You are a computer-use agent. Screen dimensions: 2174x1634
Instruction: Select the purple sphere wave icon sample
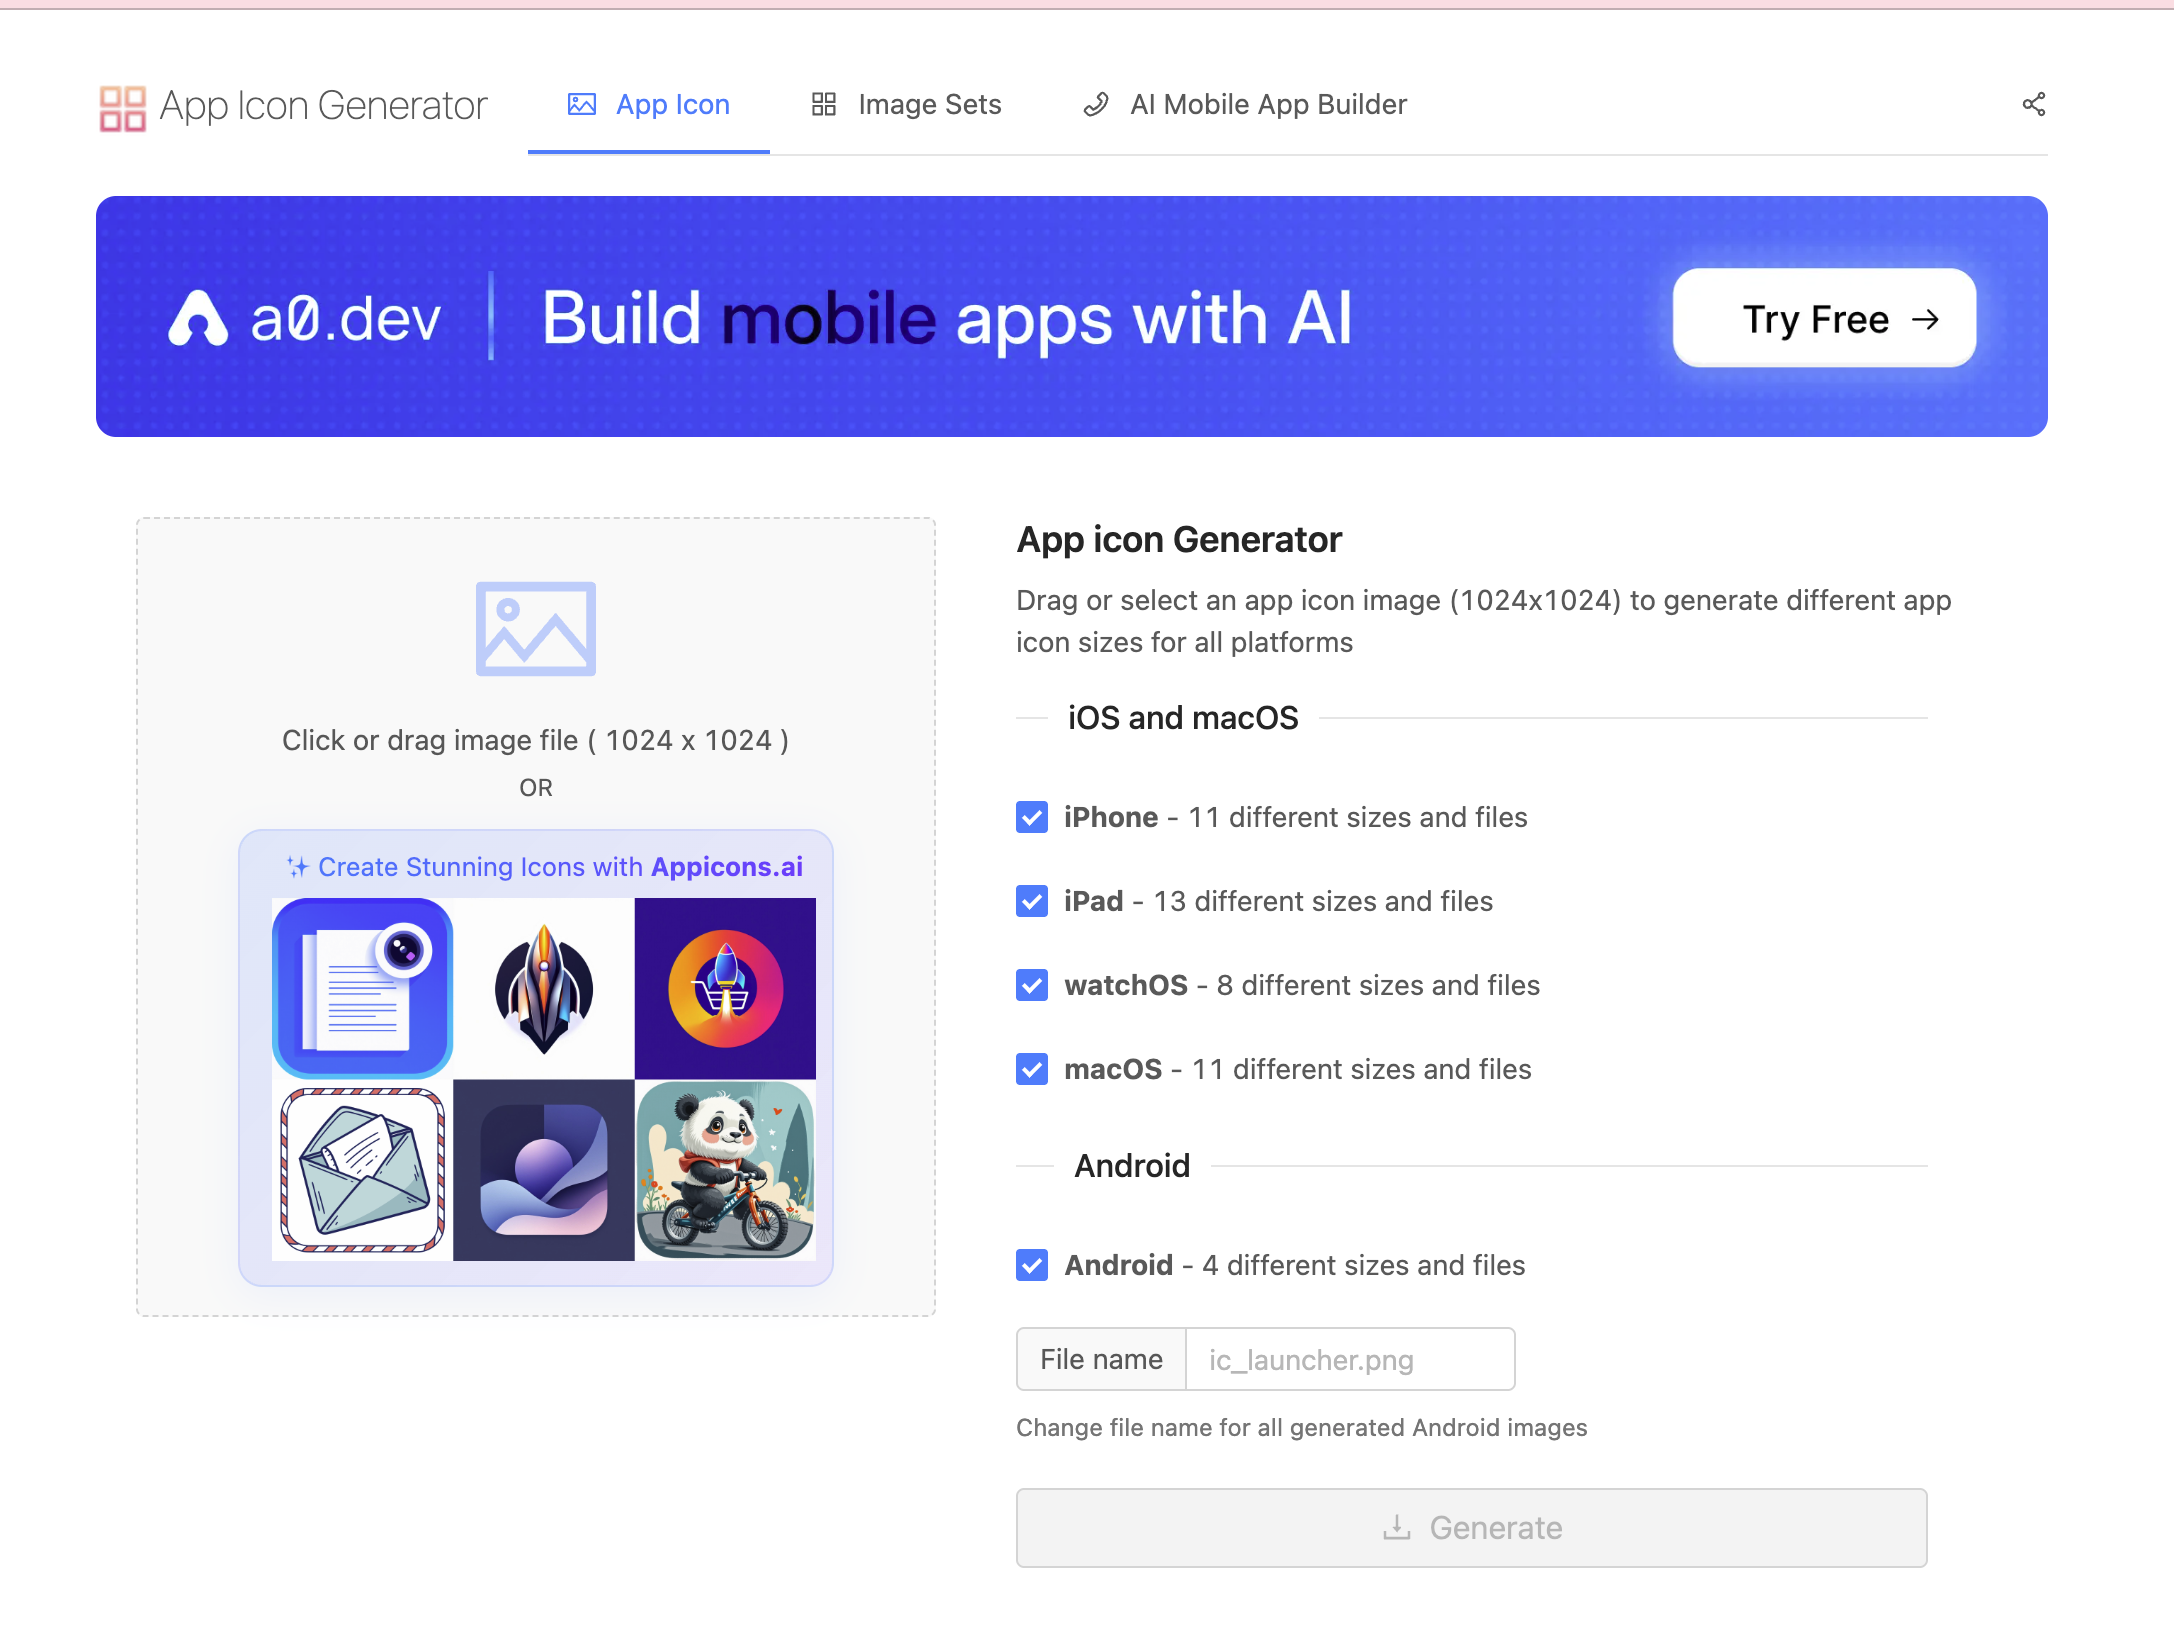tap(543, 1170)
